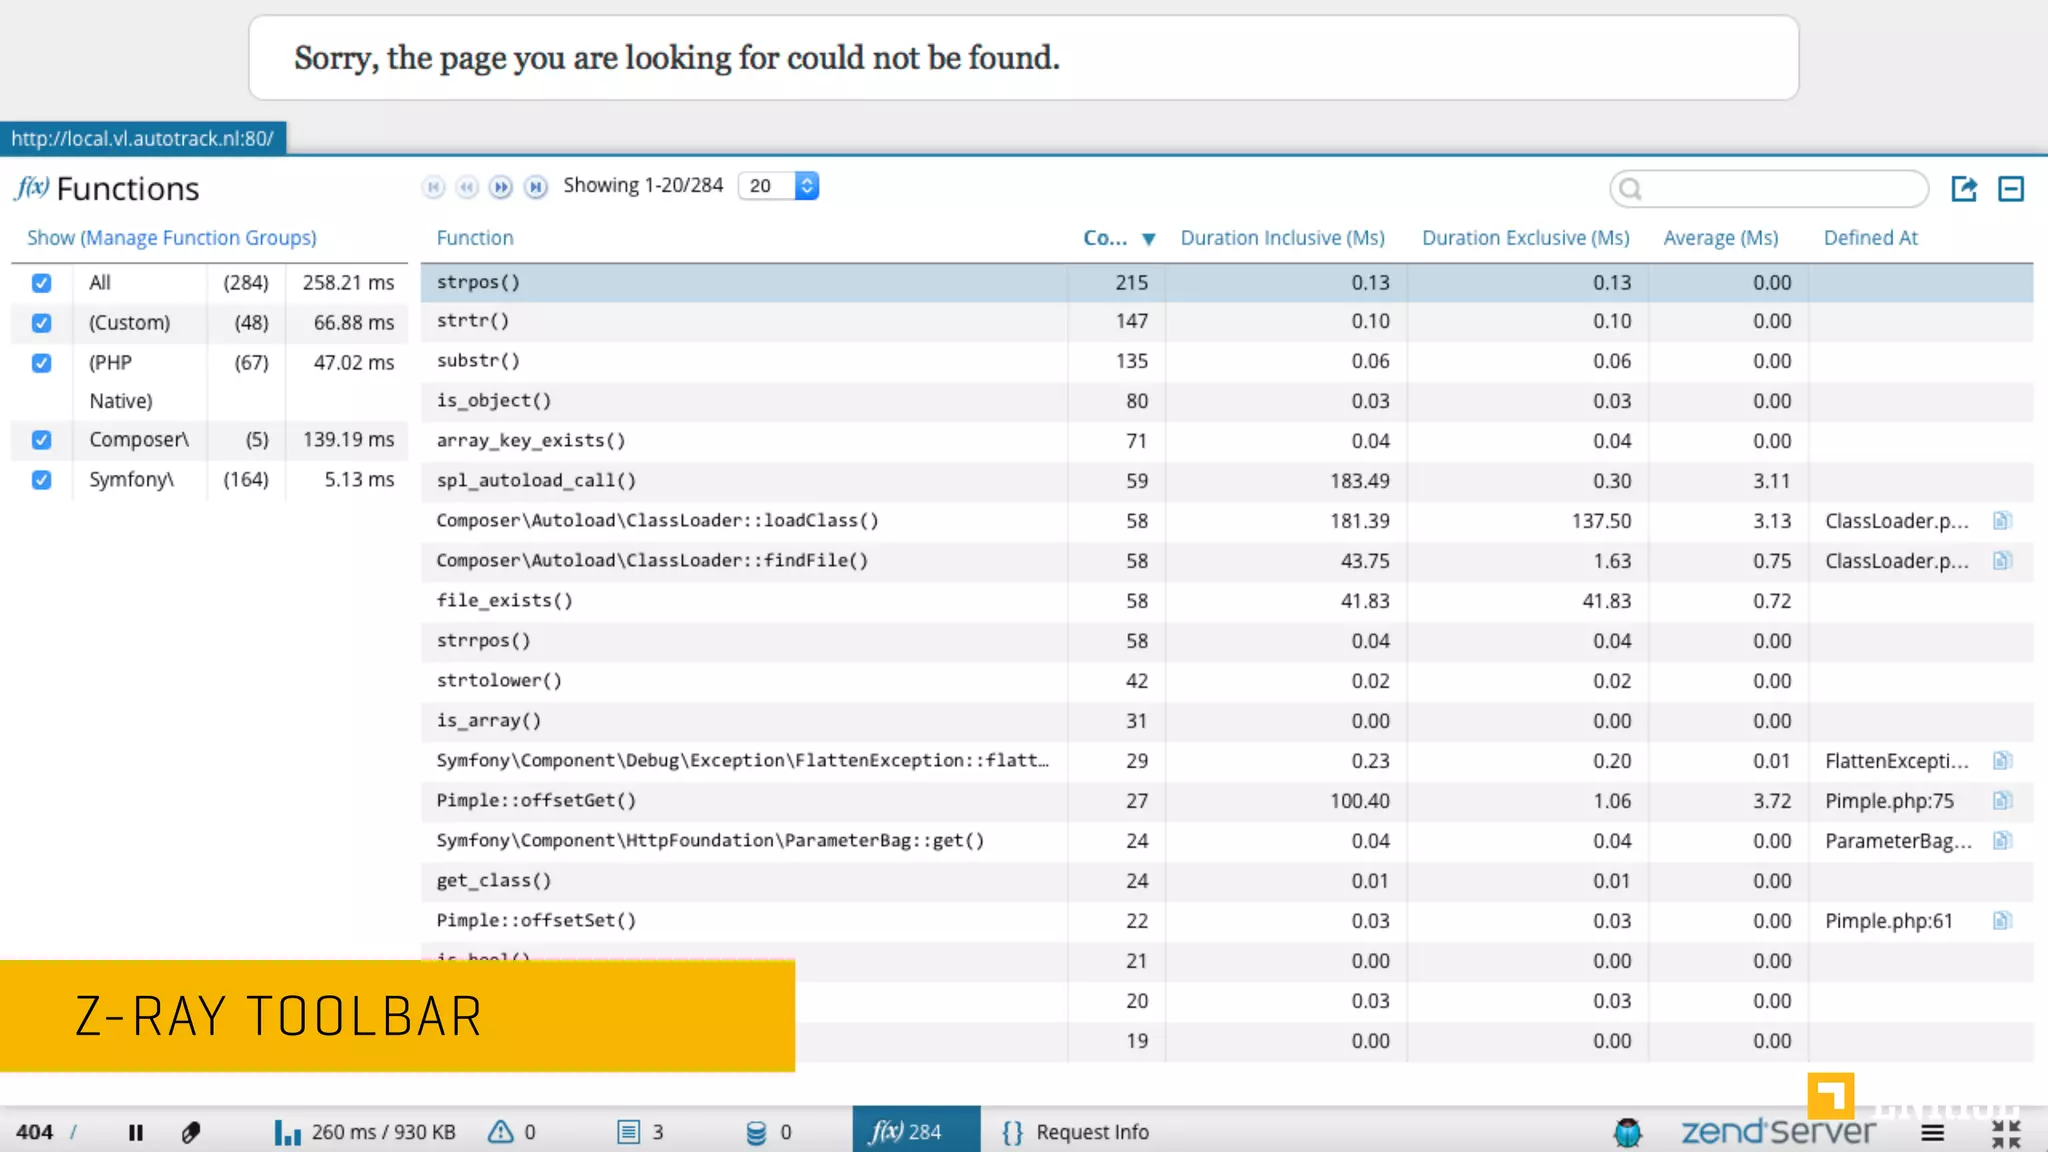Shrink the Z-Ray toolbar with collapse arrows
This screenshot has width=2048, height=1152.
pos(2005,1133)
